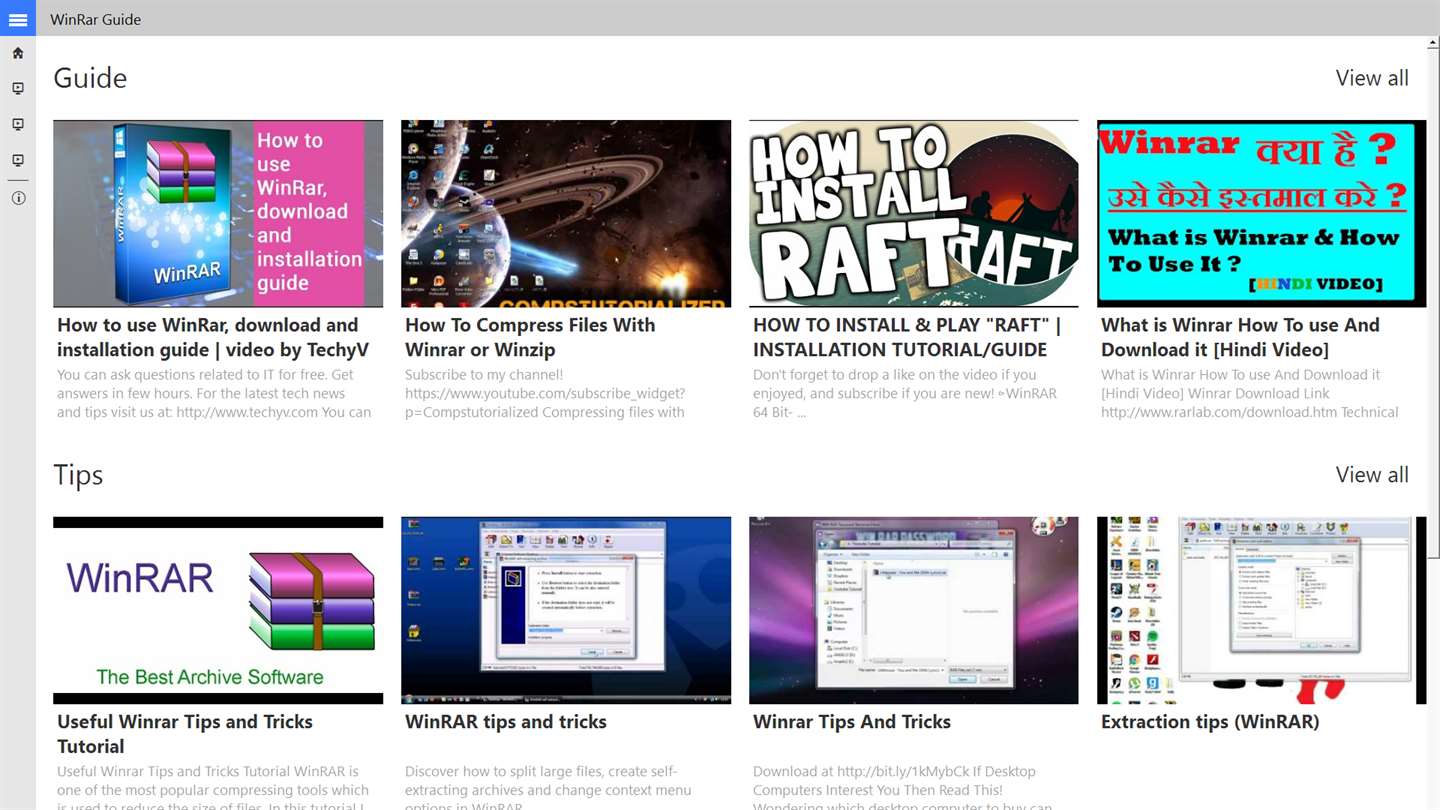Open the Compstutorialized space desktop thumbnail

pyautogui.click(x=566, y=214)
